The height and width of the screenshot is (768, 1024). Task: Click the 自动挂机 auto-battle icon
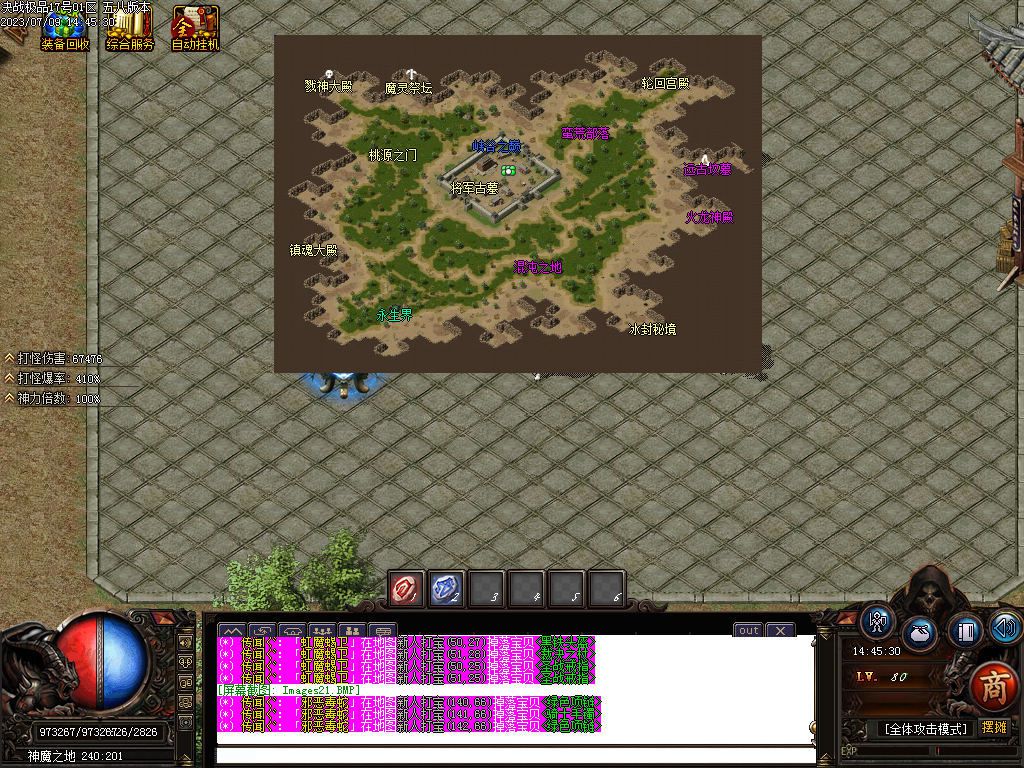194,26
